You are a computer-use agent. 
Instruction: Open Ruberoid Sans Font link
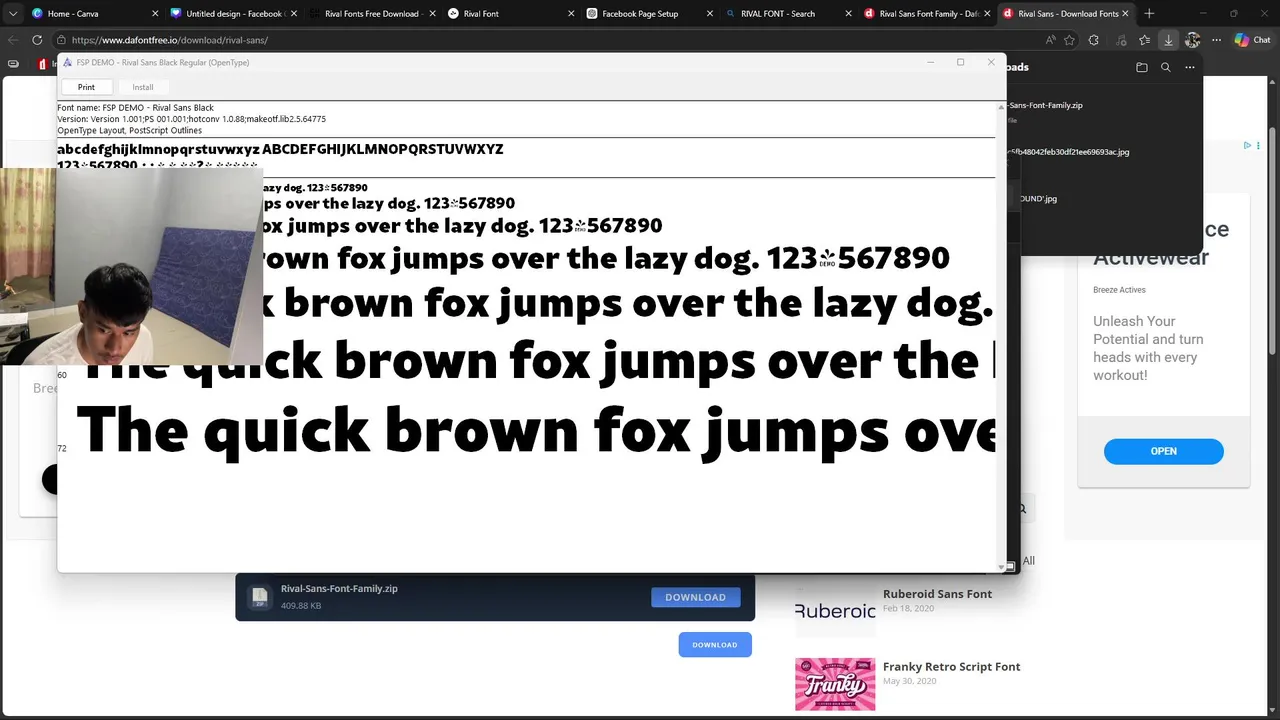tap(937, 594)
